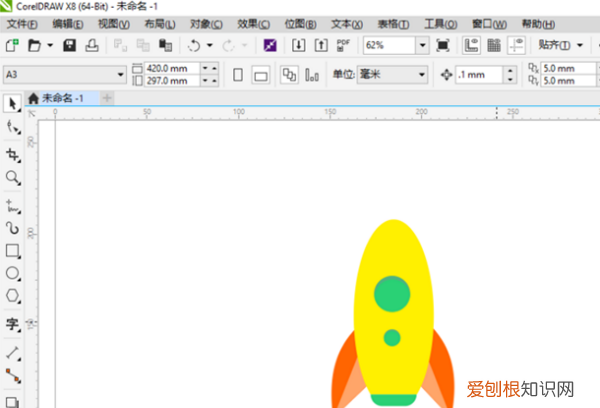This screenshot has height=408, width=600.
Task: Open the 视图(V) menu
Action: tap(114, 24)
